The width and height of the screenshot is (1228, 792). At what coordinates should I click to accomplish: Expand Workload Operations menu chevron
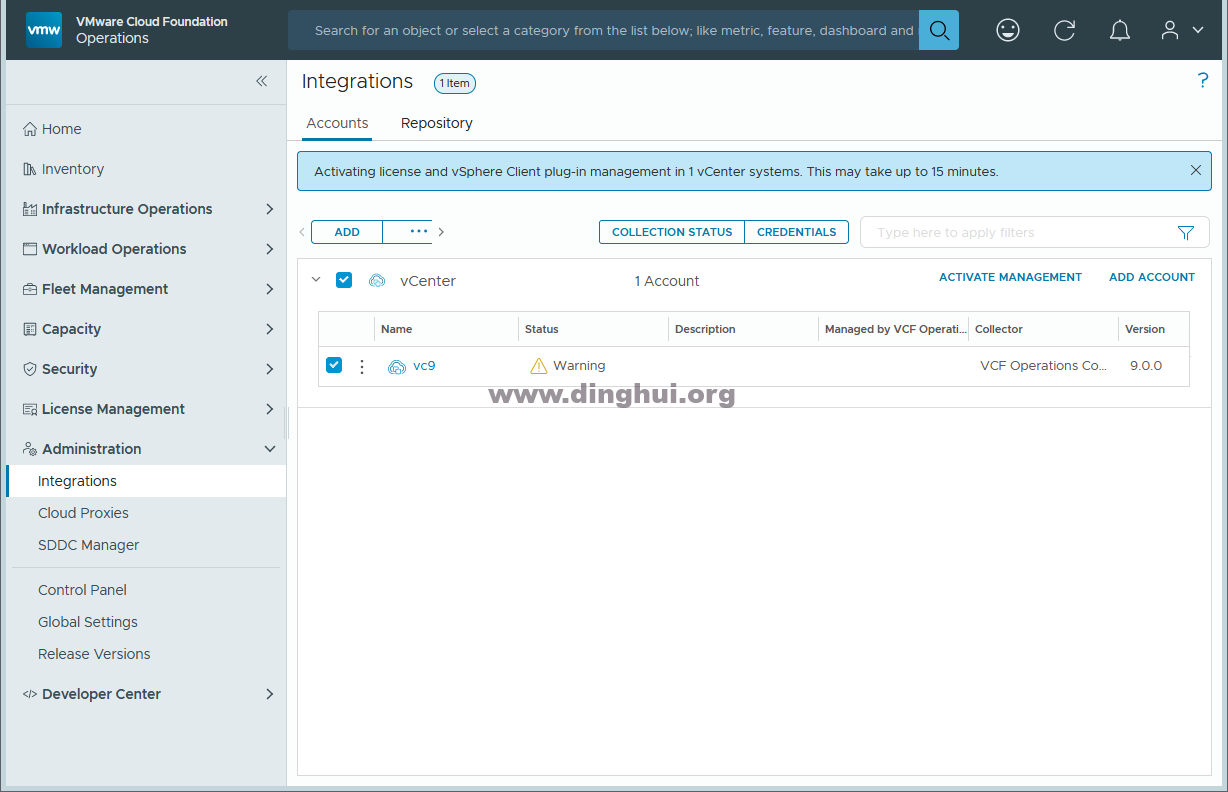pos(270,249)
